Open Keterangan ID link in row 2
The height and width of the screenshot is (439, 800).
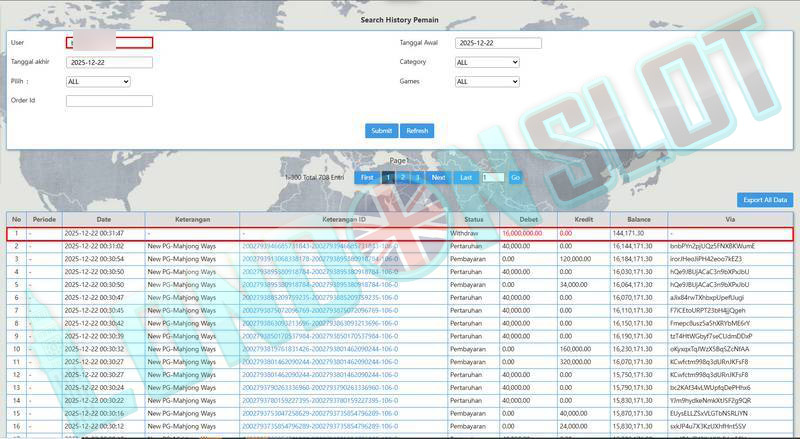[x=319, y=245]
